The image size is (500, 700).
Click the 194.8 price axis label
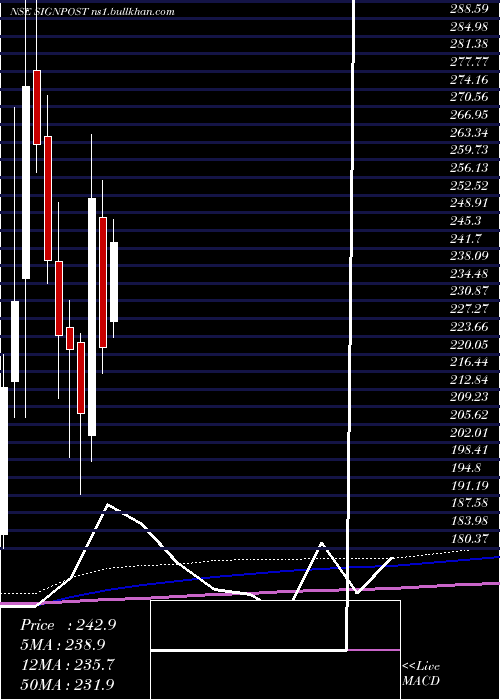pos(466,467)
